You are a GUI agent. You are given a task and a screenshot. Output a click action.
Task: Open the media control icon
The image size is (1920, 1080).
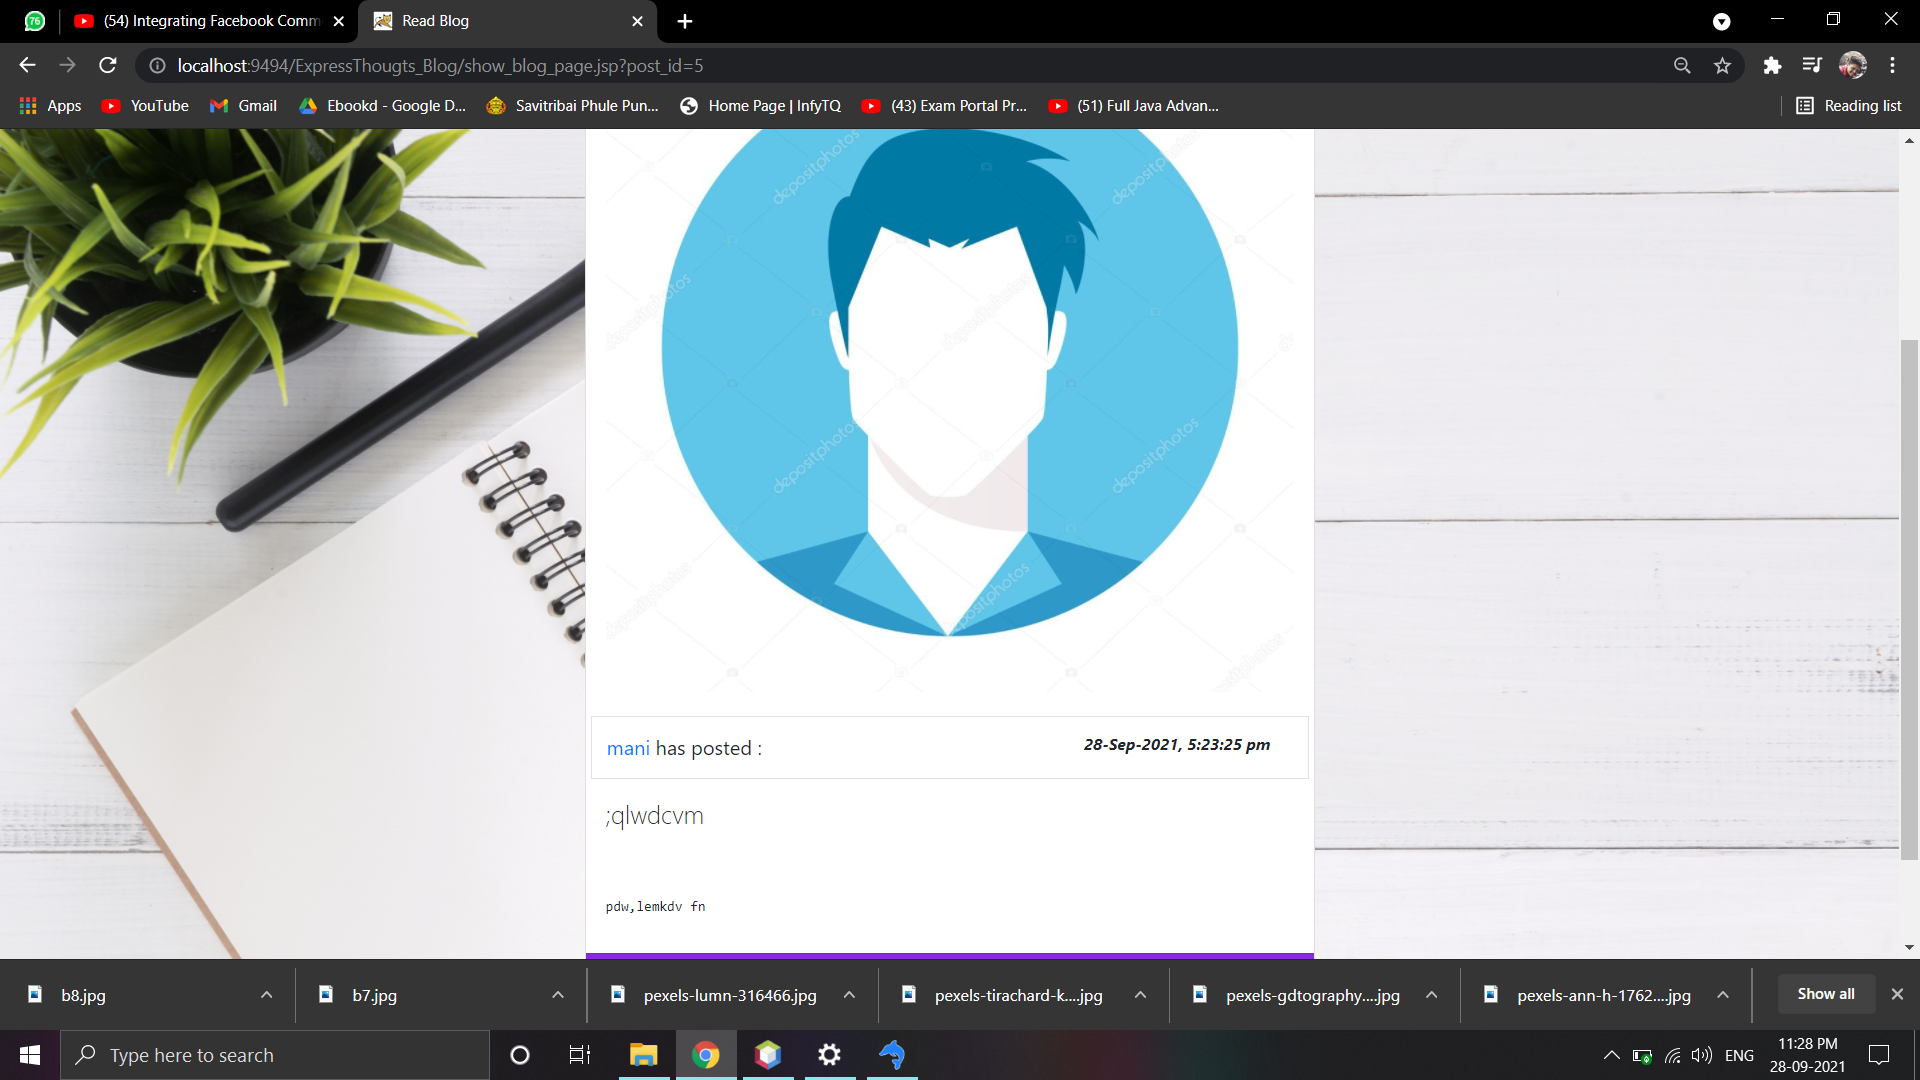pyautogui.click(x=1812, y=66)
